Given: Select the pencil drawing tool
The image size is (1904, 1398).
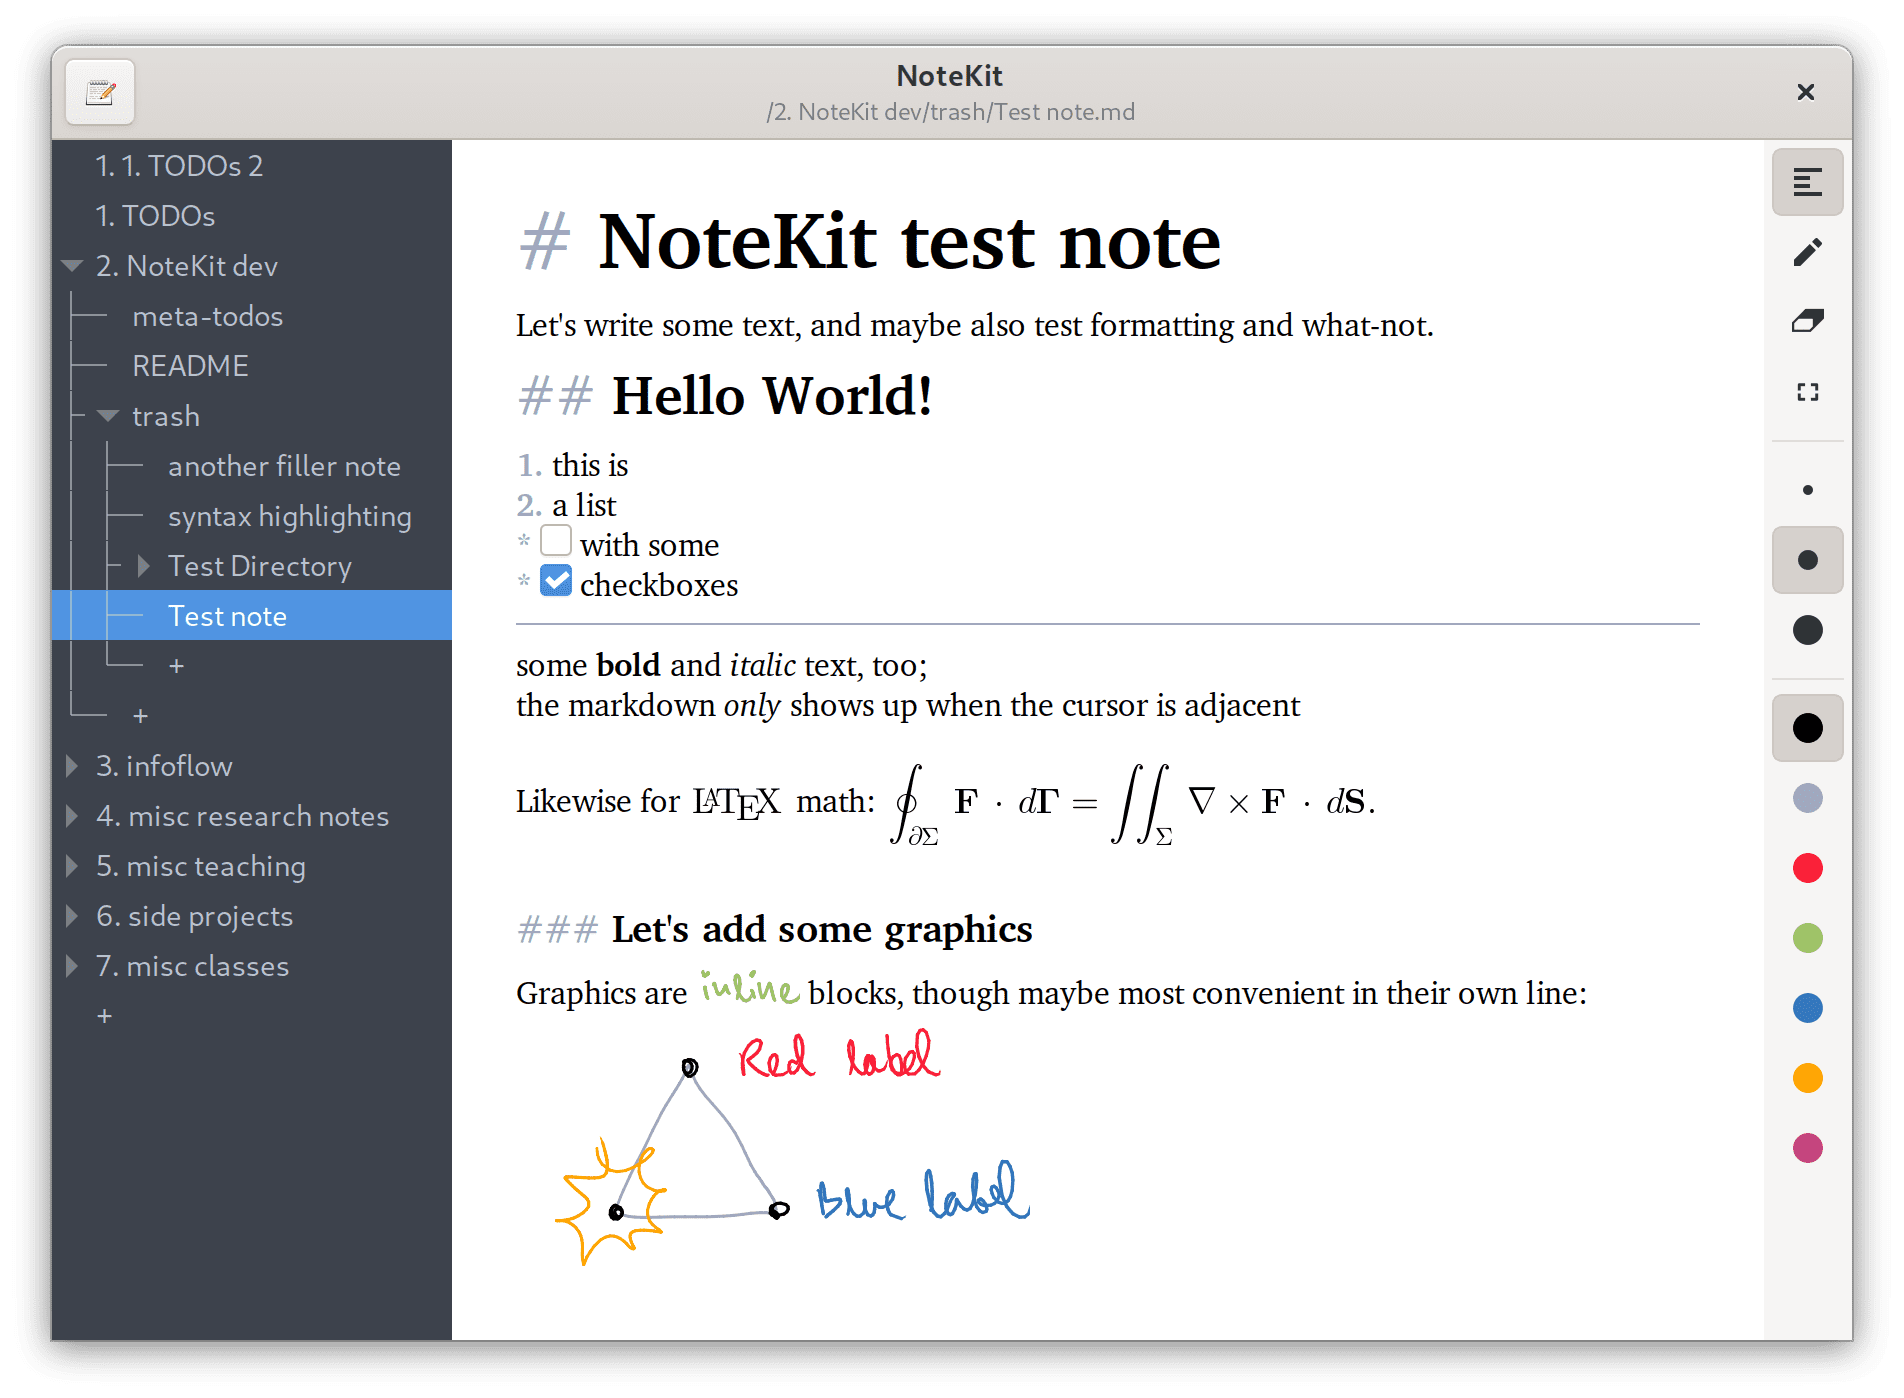Looking at the screenshot, I should pos(1807,252).
